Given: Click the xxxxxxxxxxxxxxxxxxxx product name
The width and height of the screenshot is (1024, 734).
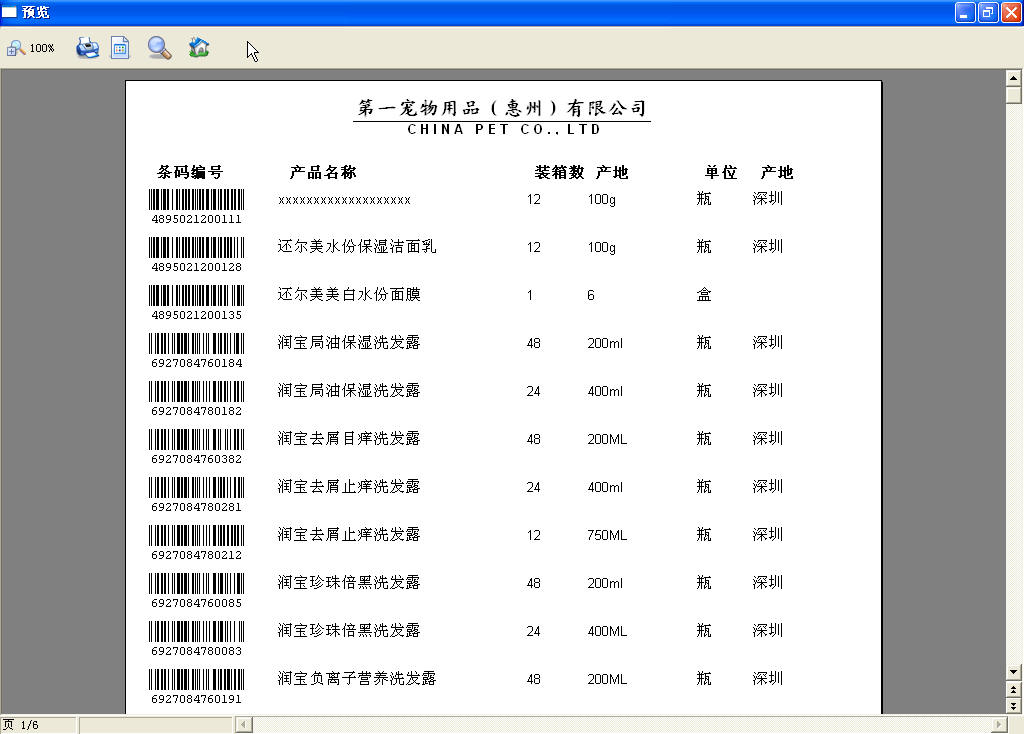Looking at the screenshot, I should (x=344, y=200).
